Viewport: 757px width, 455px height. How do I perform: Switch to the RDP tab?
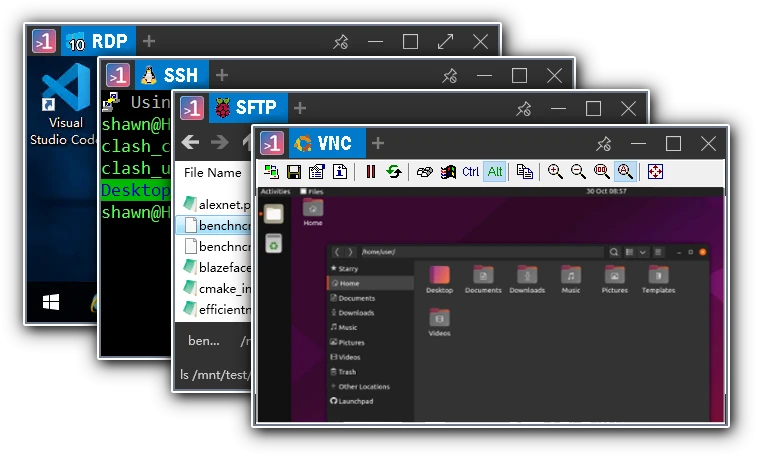(x=98, y=42)
